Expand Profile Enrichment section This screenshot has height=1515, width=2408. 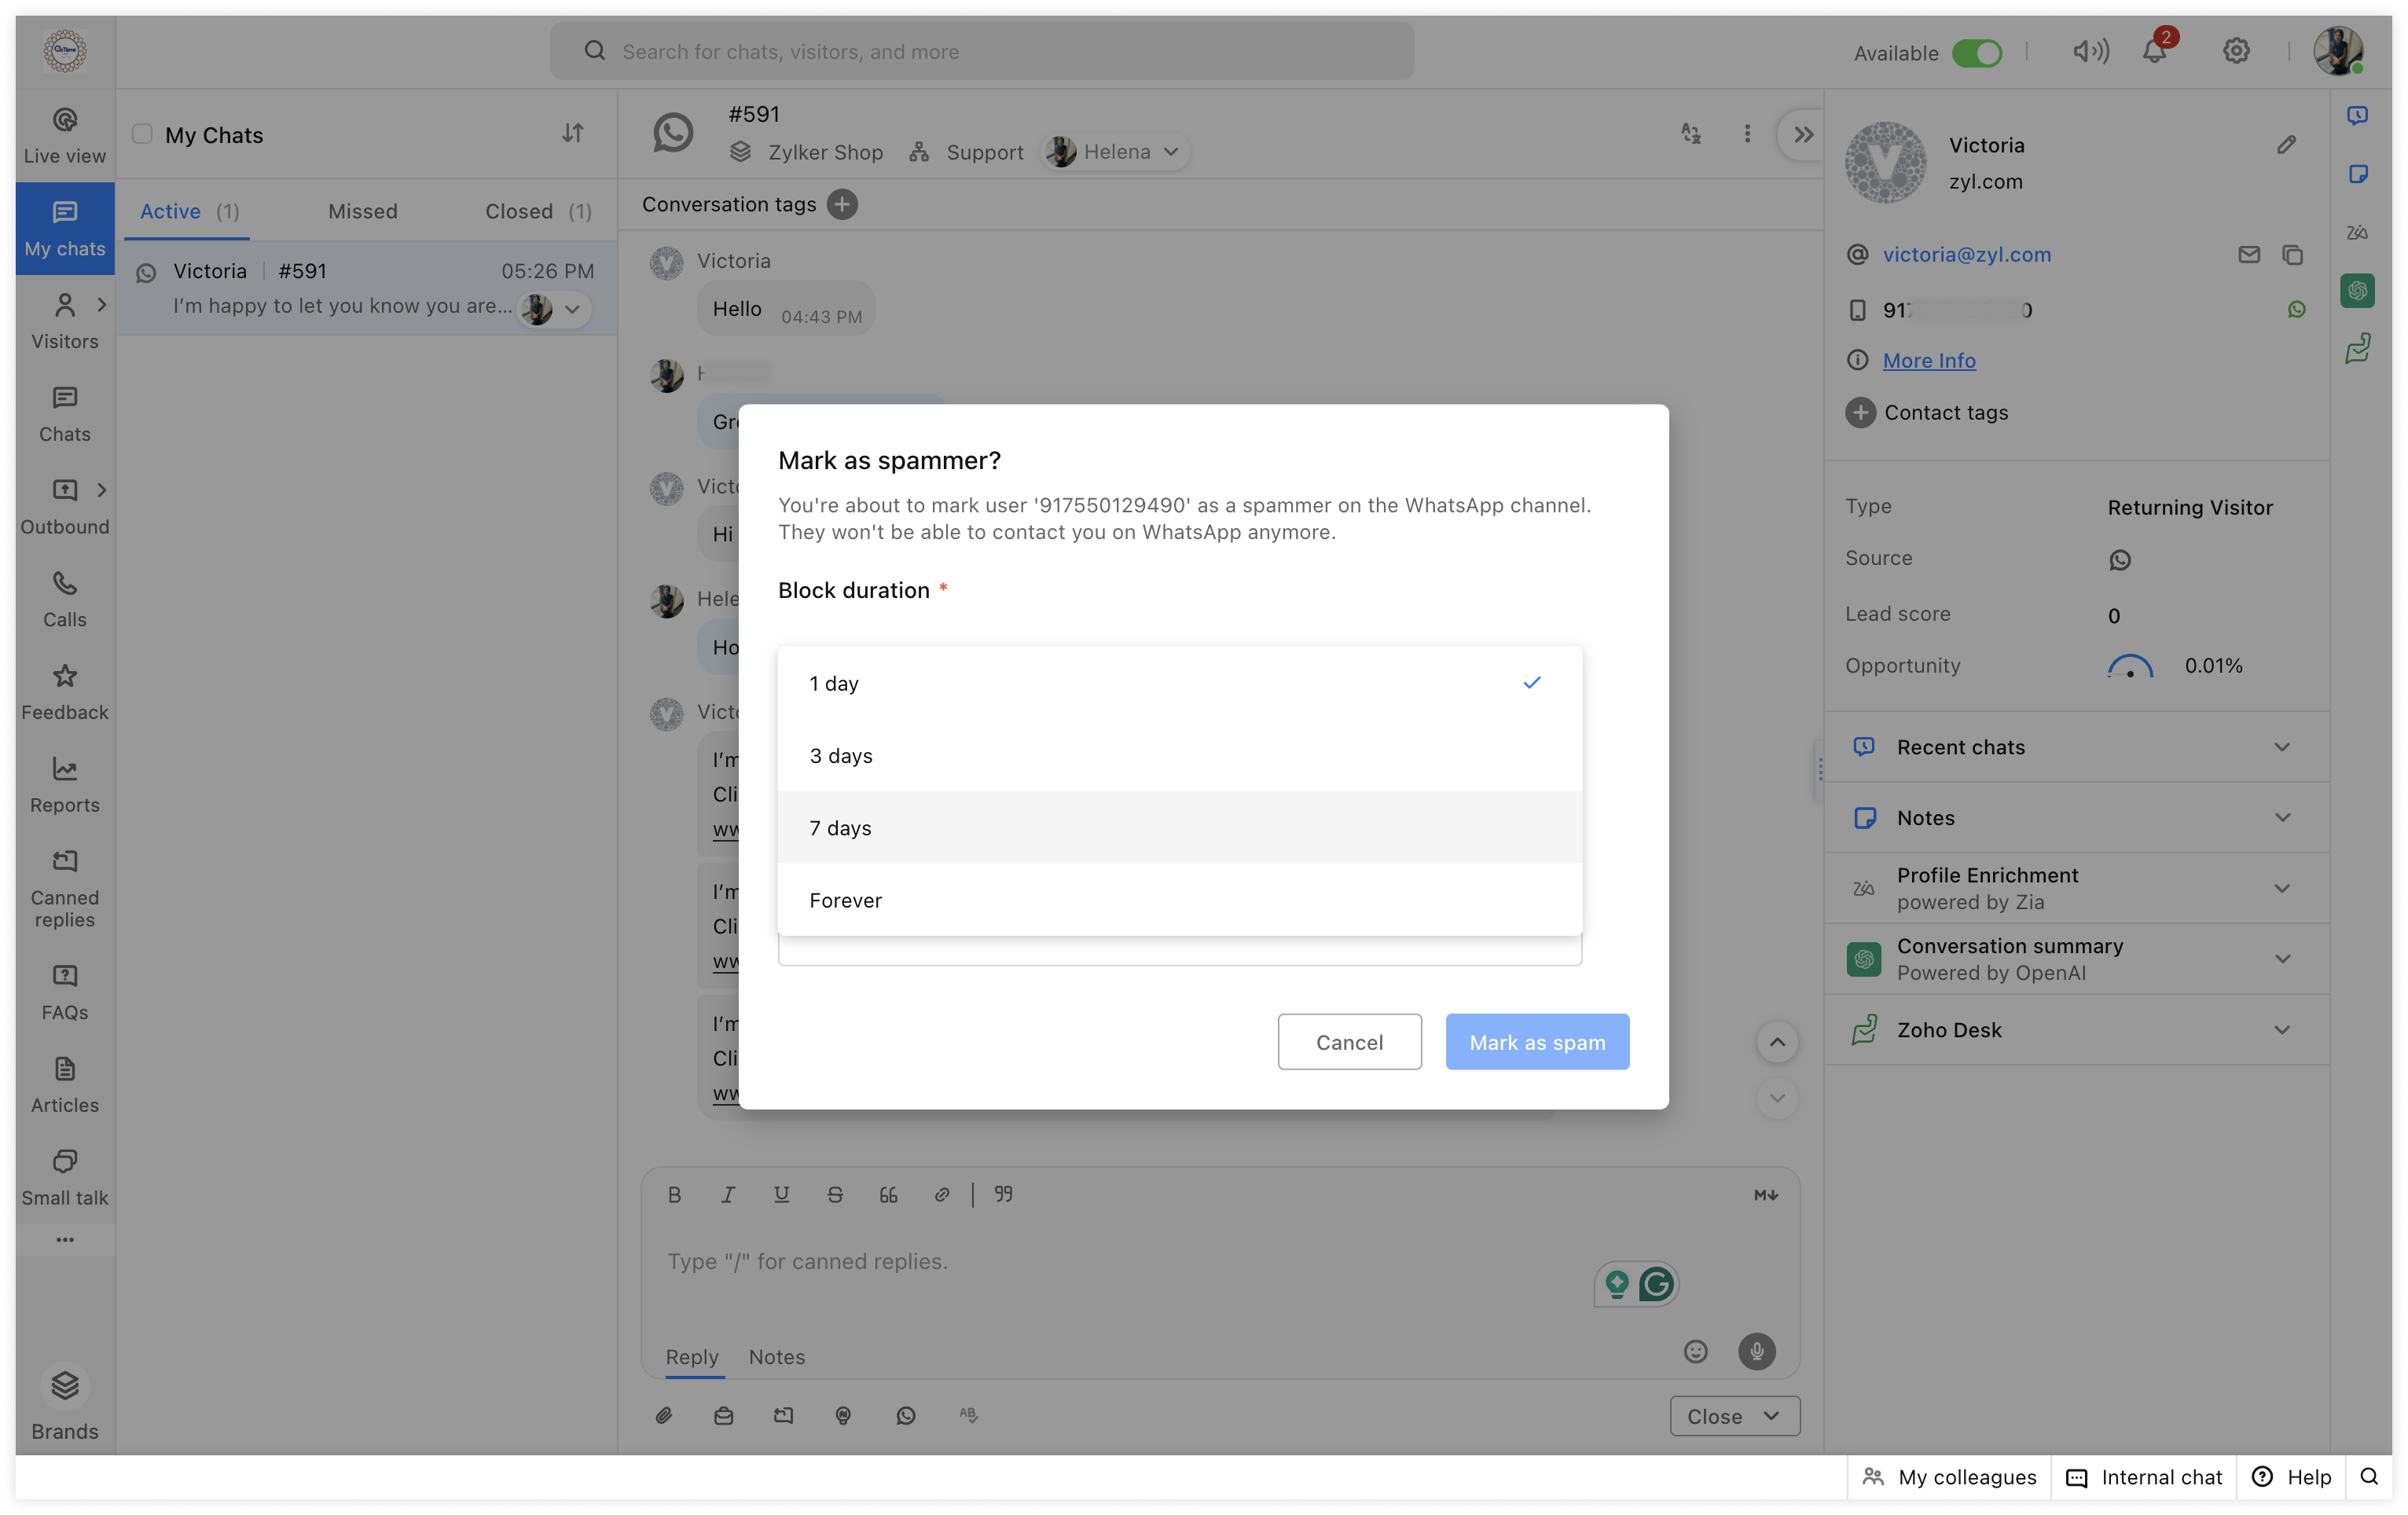coord(2077,888)
